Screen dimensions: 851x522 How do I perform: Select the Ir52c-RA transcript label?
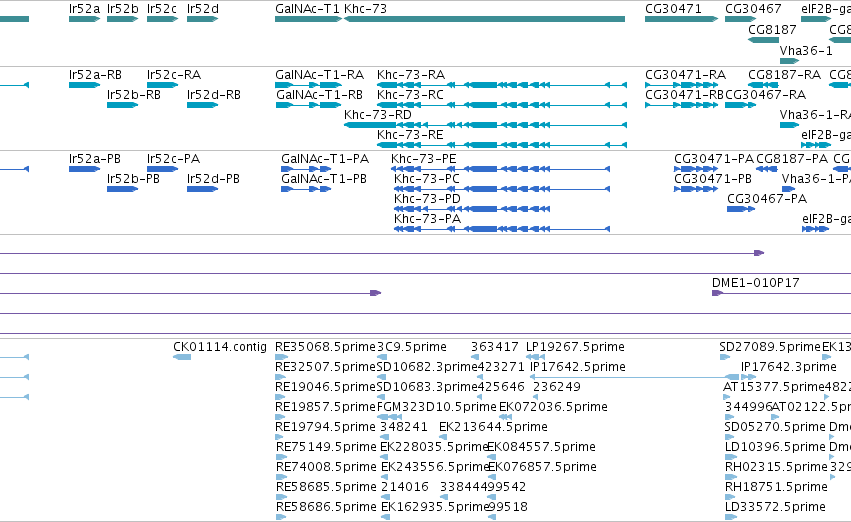pos(174,74)
